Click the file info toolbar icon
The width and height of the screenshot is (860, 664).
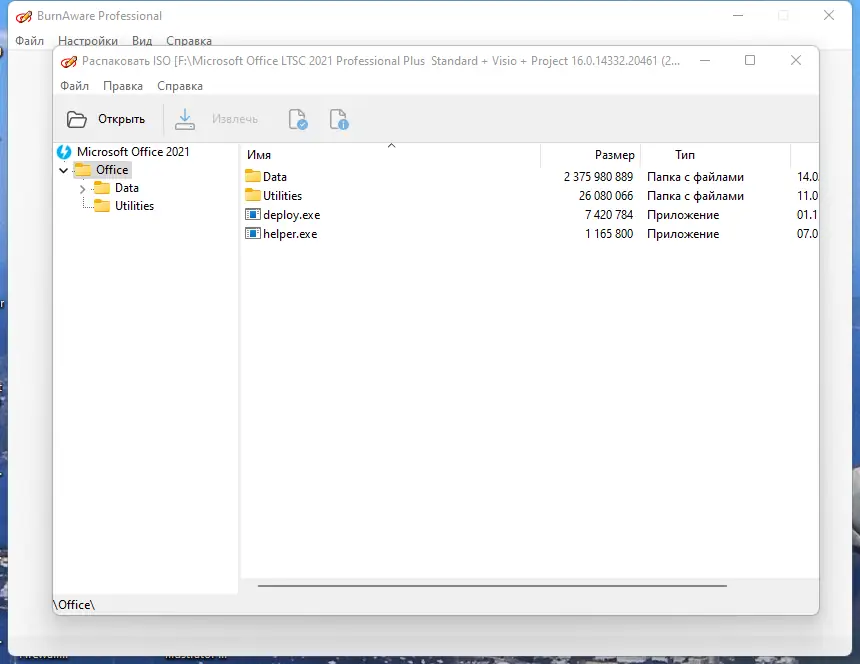(x=339, y=119)
